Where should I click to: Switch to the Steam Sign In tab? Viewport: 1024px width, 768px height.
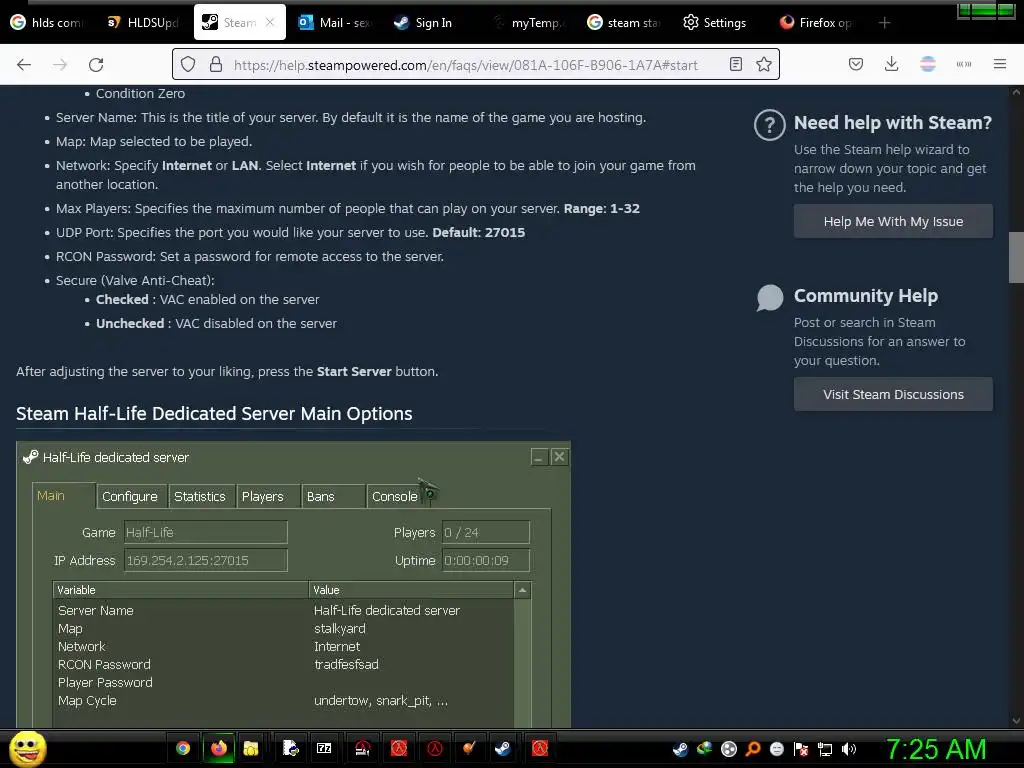(x=432, y=22)
